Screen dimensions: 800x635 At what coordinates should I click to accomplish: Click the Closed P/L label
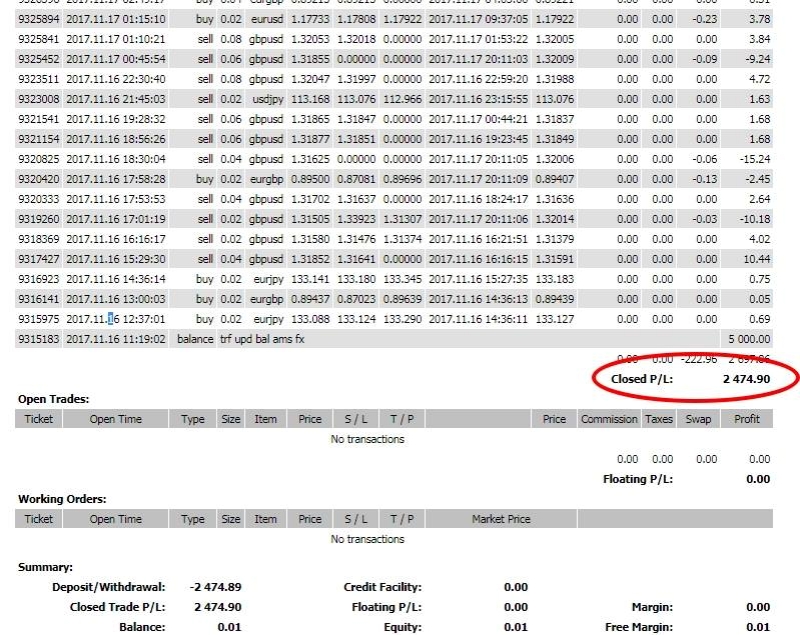click(642, 379)
